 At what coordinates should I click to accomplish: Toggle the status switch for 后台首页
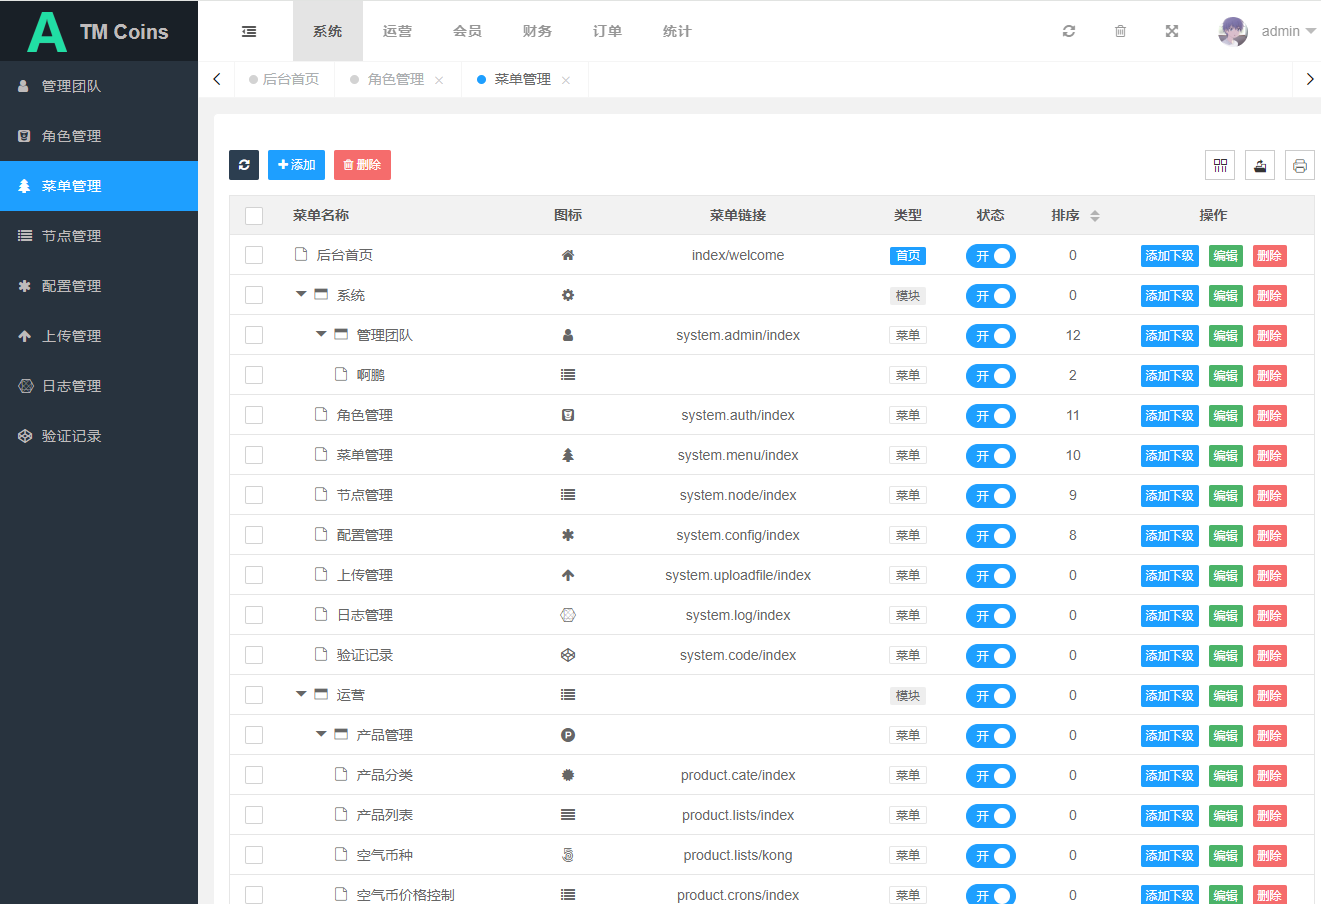[990, 256]
